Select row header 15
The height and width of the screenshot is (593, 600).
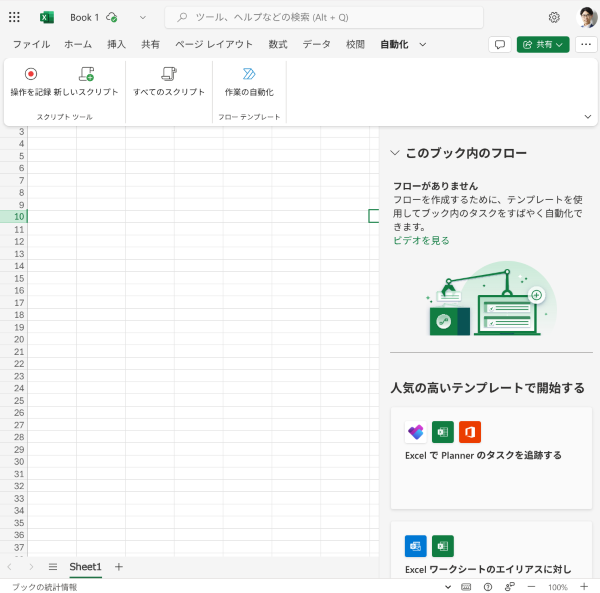coord(14,278)
